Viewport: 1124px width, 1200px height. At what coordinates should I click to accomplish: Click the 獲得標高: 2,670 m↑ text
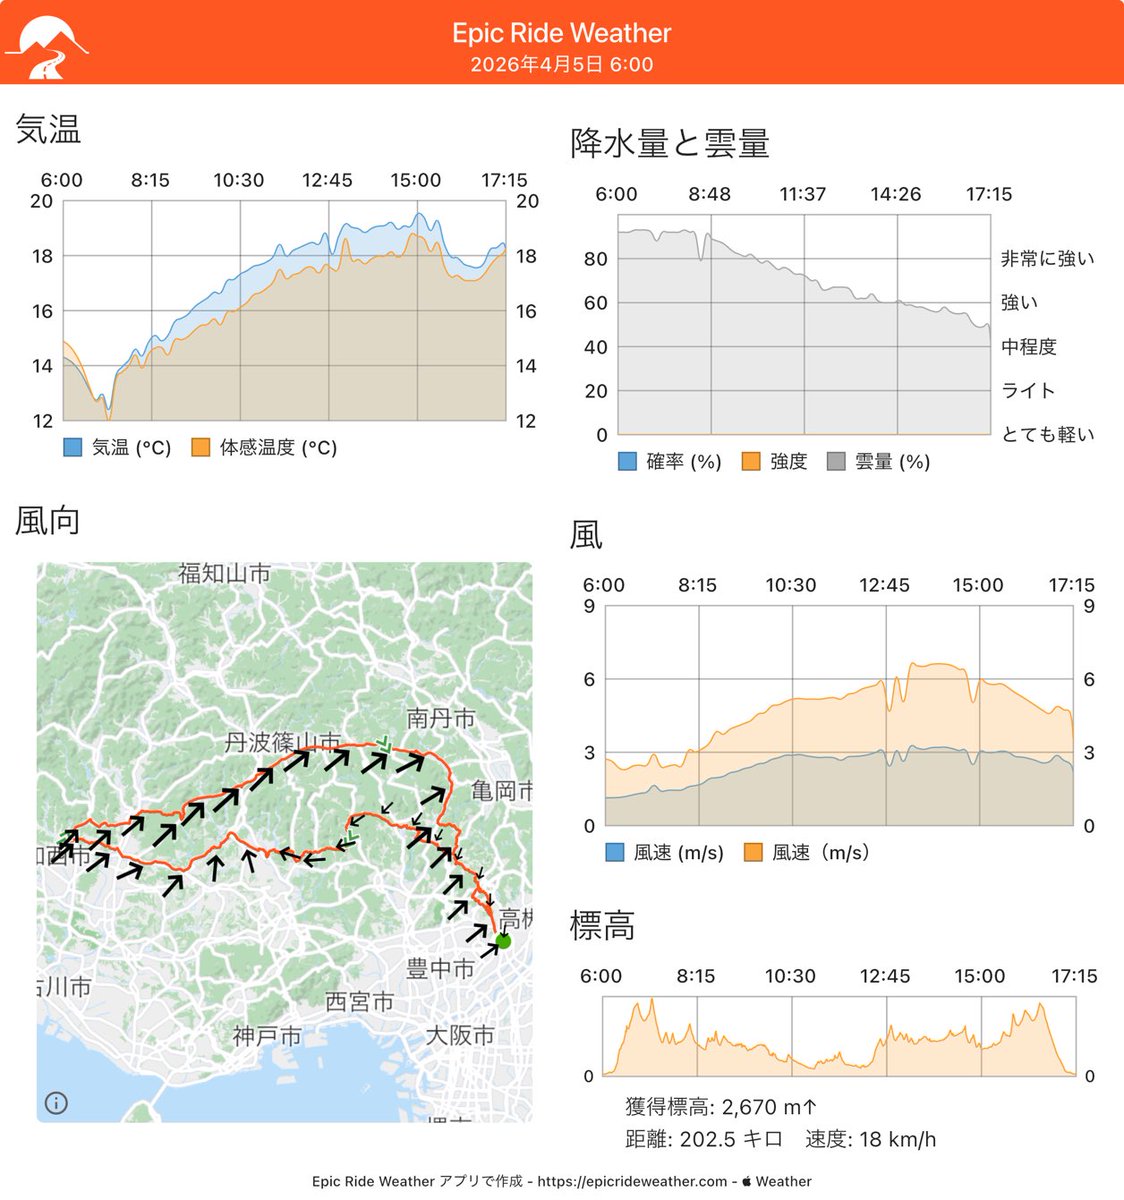point(721,1107)
